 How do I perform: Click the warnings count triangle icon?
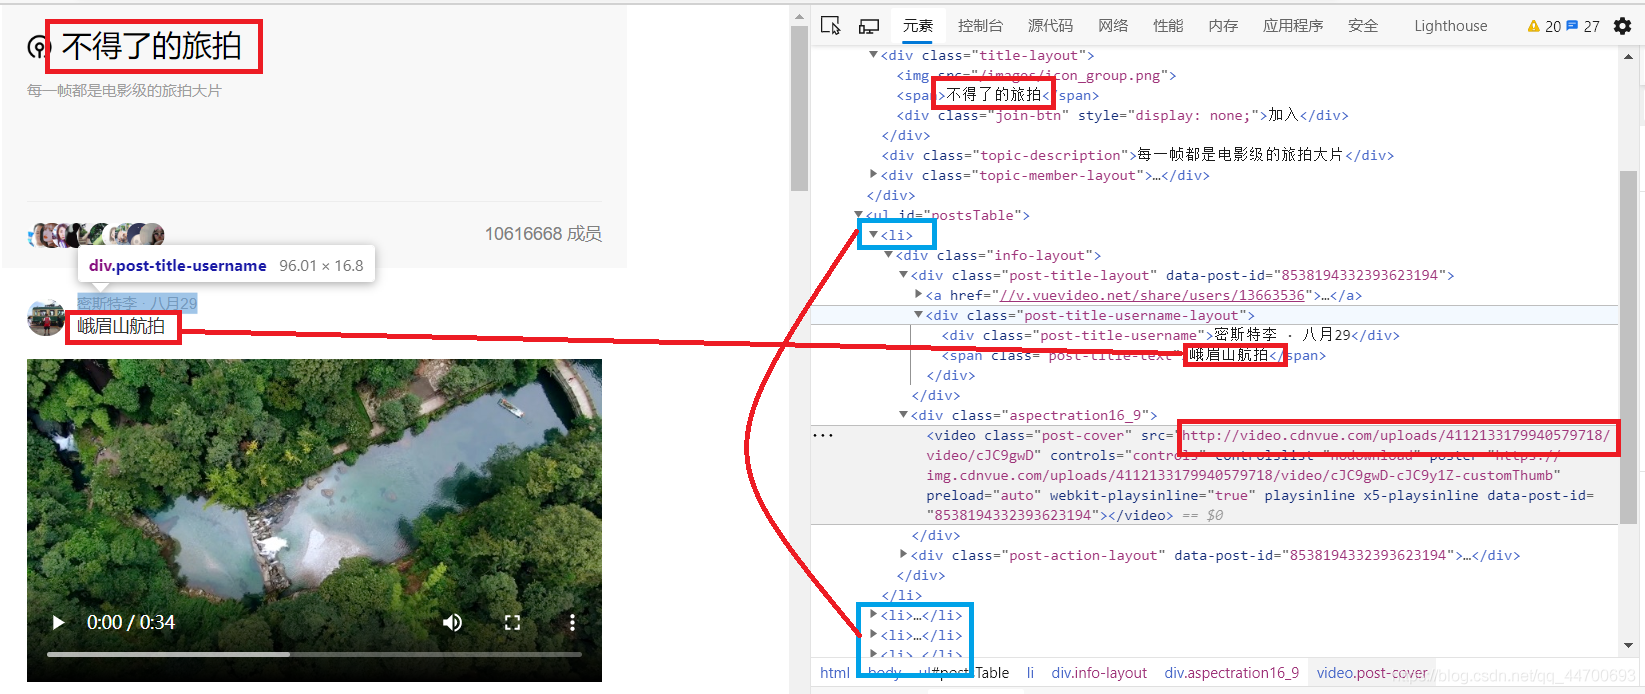point(1533,26)
